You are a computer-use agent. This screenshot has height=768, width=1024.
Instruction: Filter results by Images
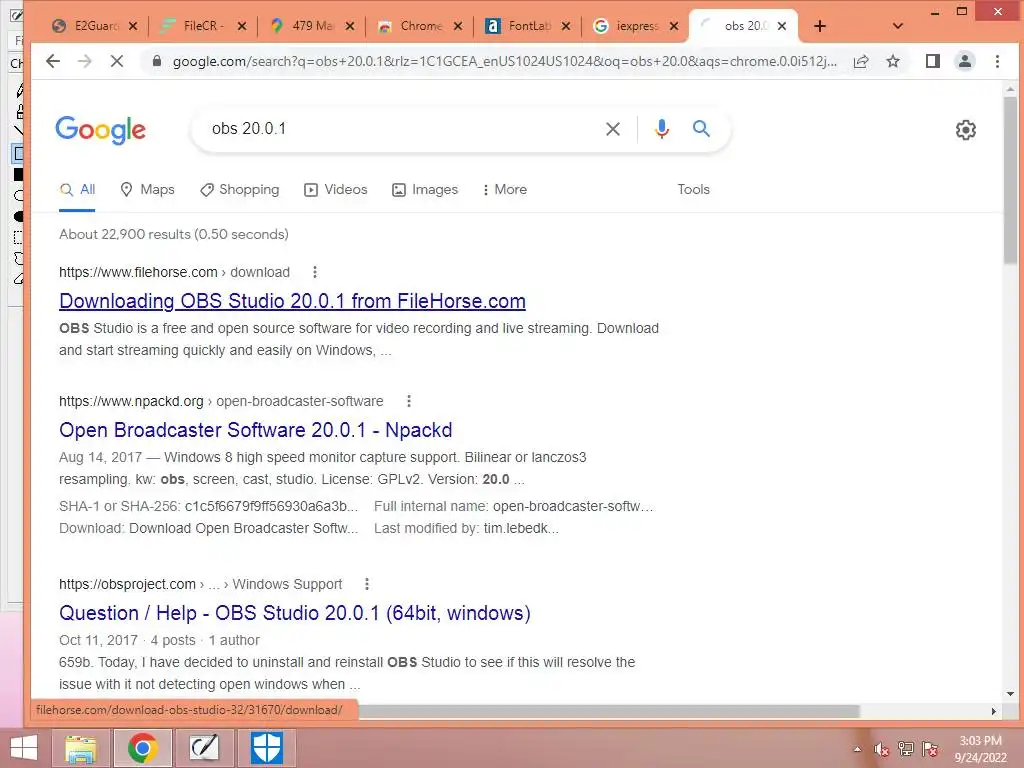pos(425,189)
